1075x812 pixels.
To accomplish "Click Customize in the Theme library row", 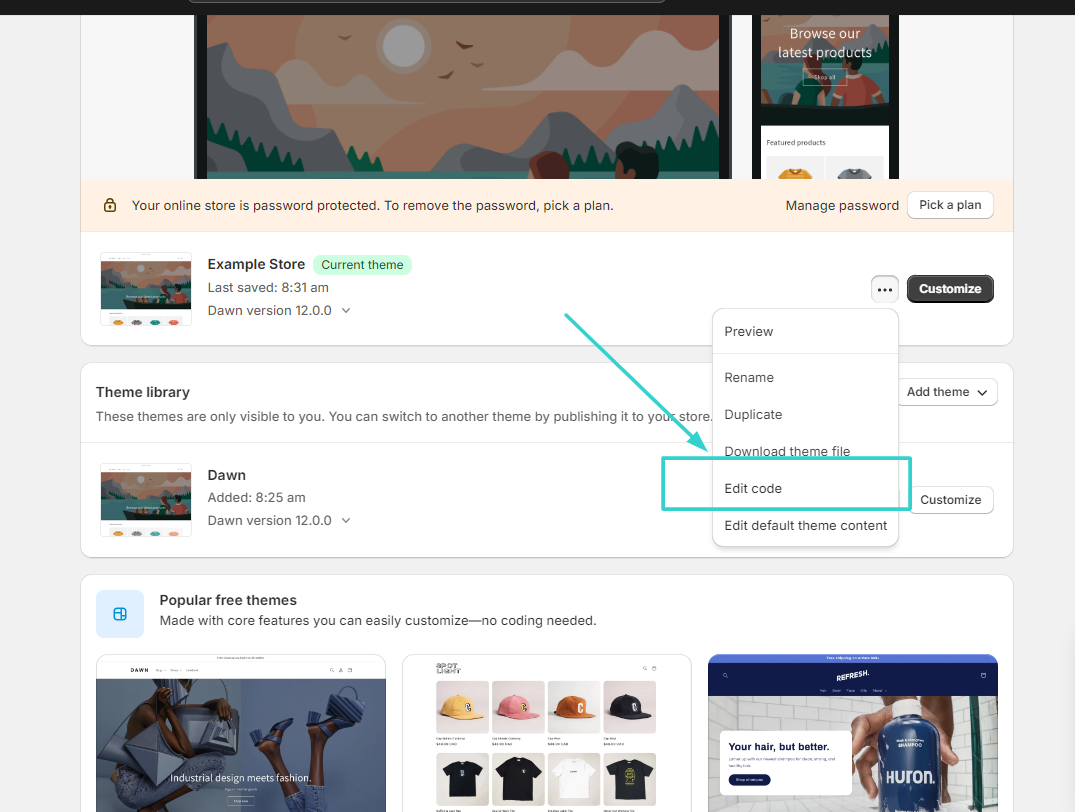I will 950,500.
